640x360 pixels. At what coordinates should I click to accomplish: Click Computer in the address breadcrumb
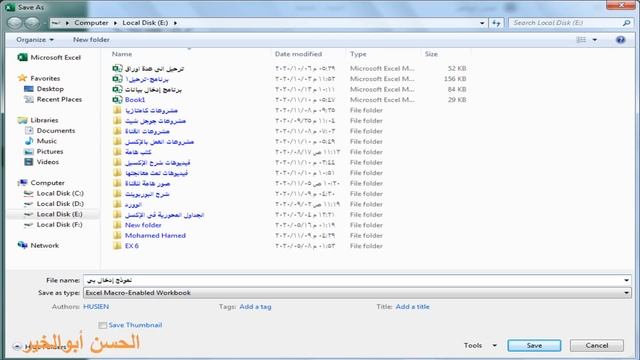91,23
